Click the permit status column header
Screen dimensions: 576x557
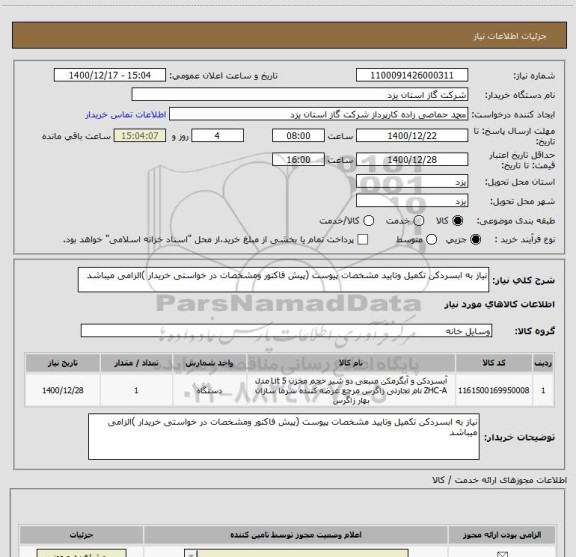click(x=296, y=535)
